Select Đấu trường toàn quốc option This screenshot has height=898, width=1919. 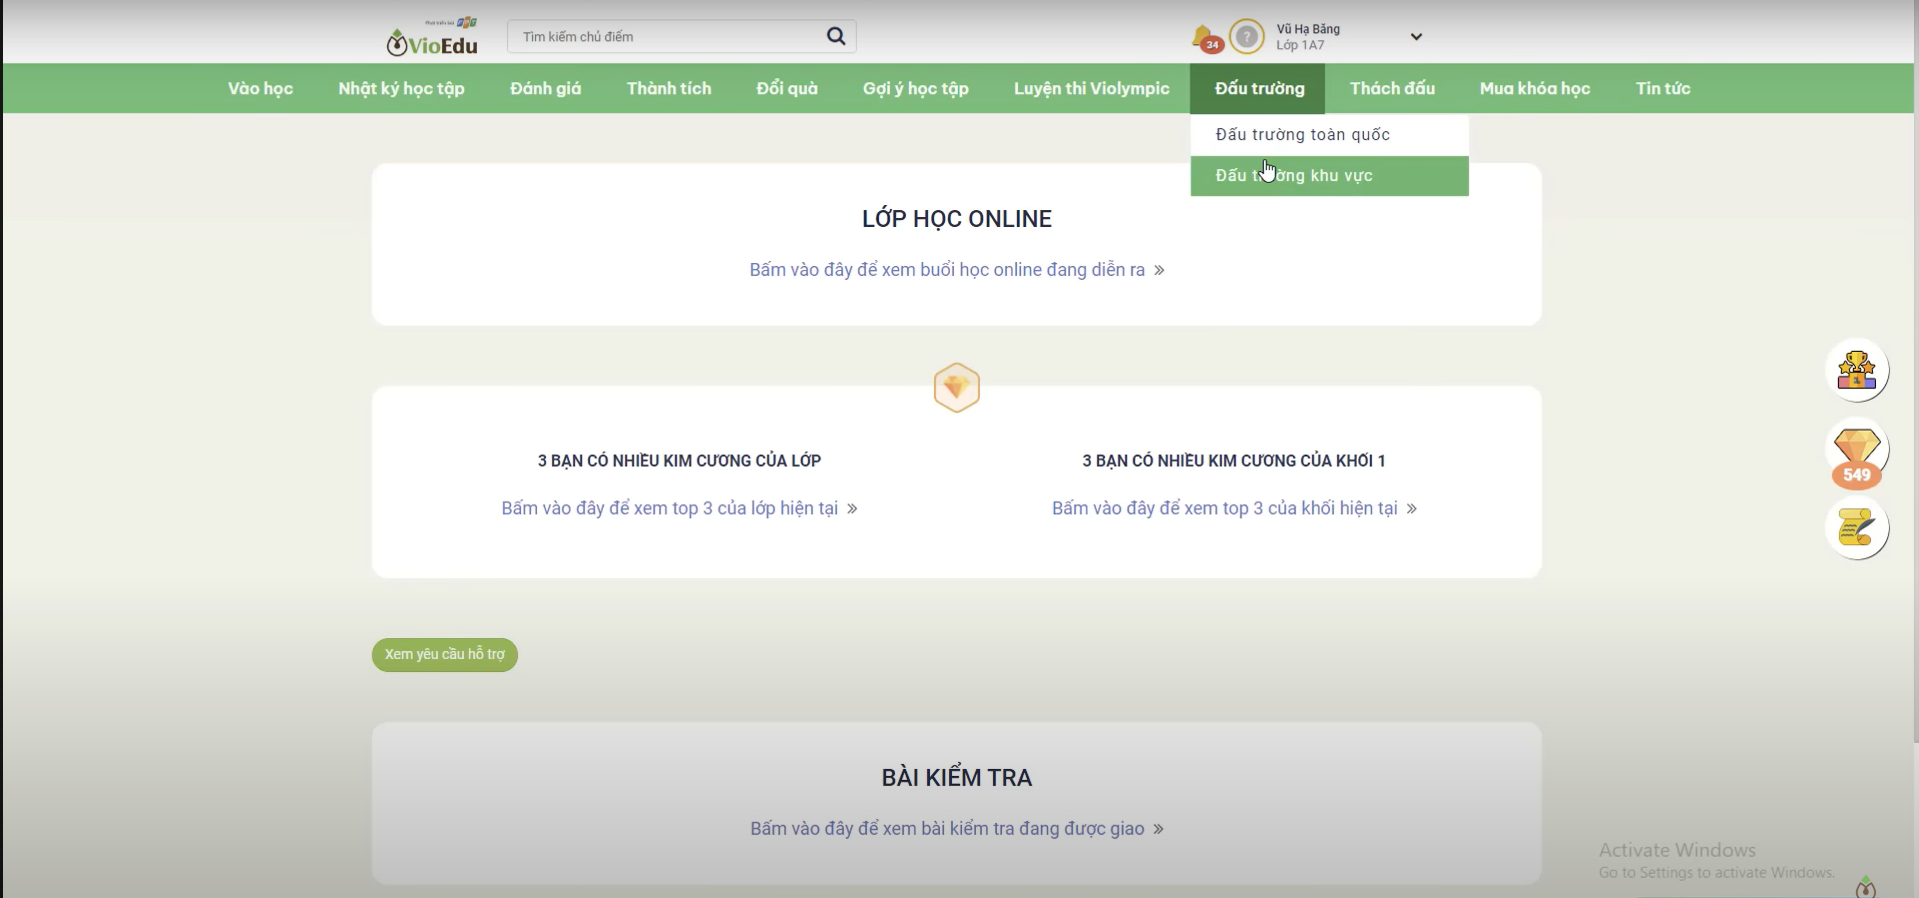[1302, 135]
